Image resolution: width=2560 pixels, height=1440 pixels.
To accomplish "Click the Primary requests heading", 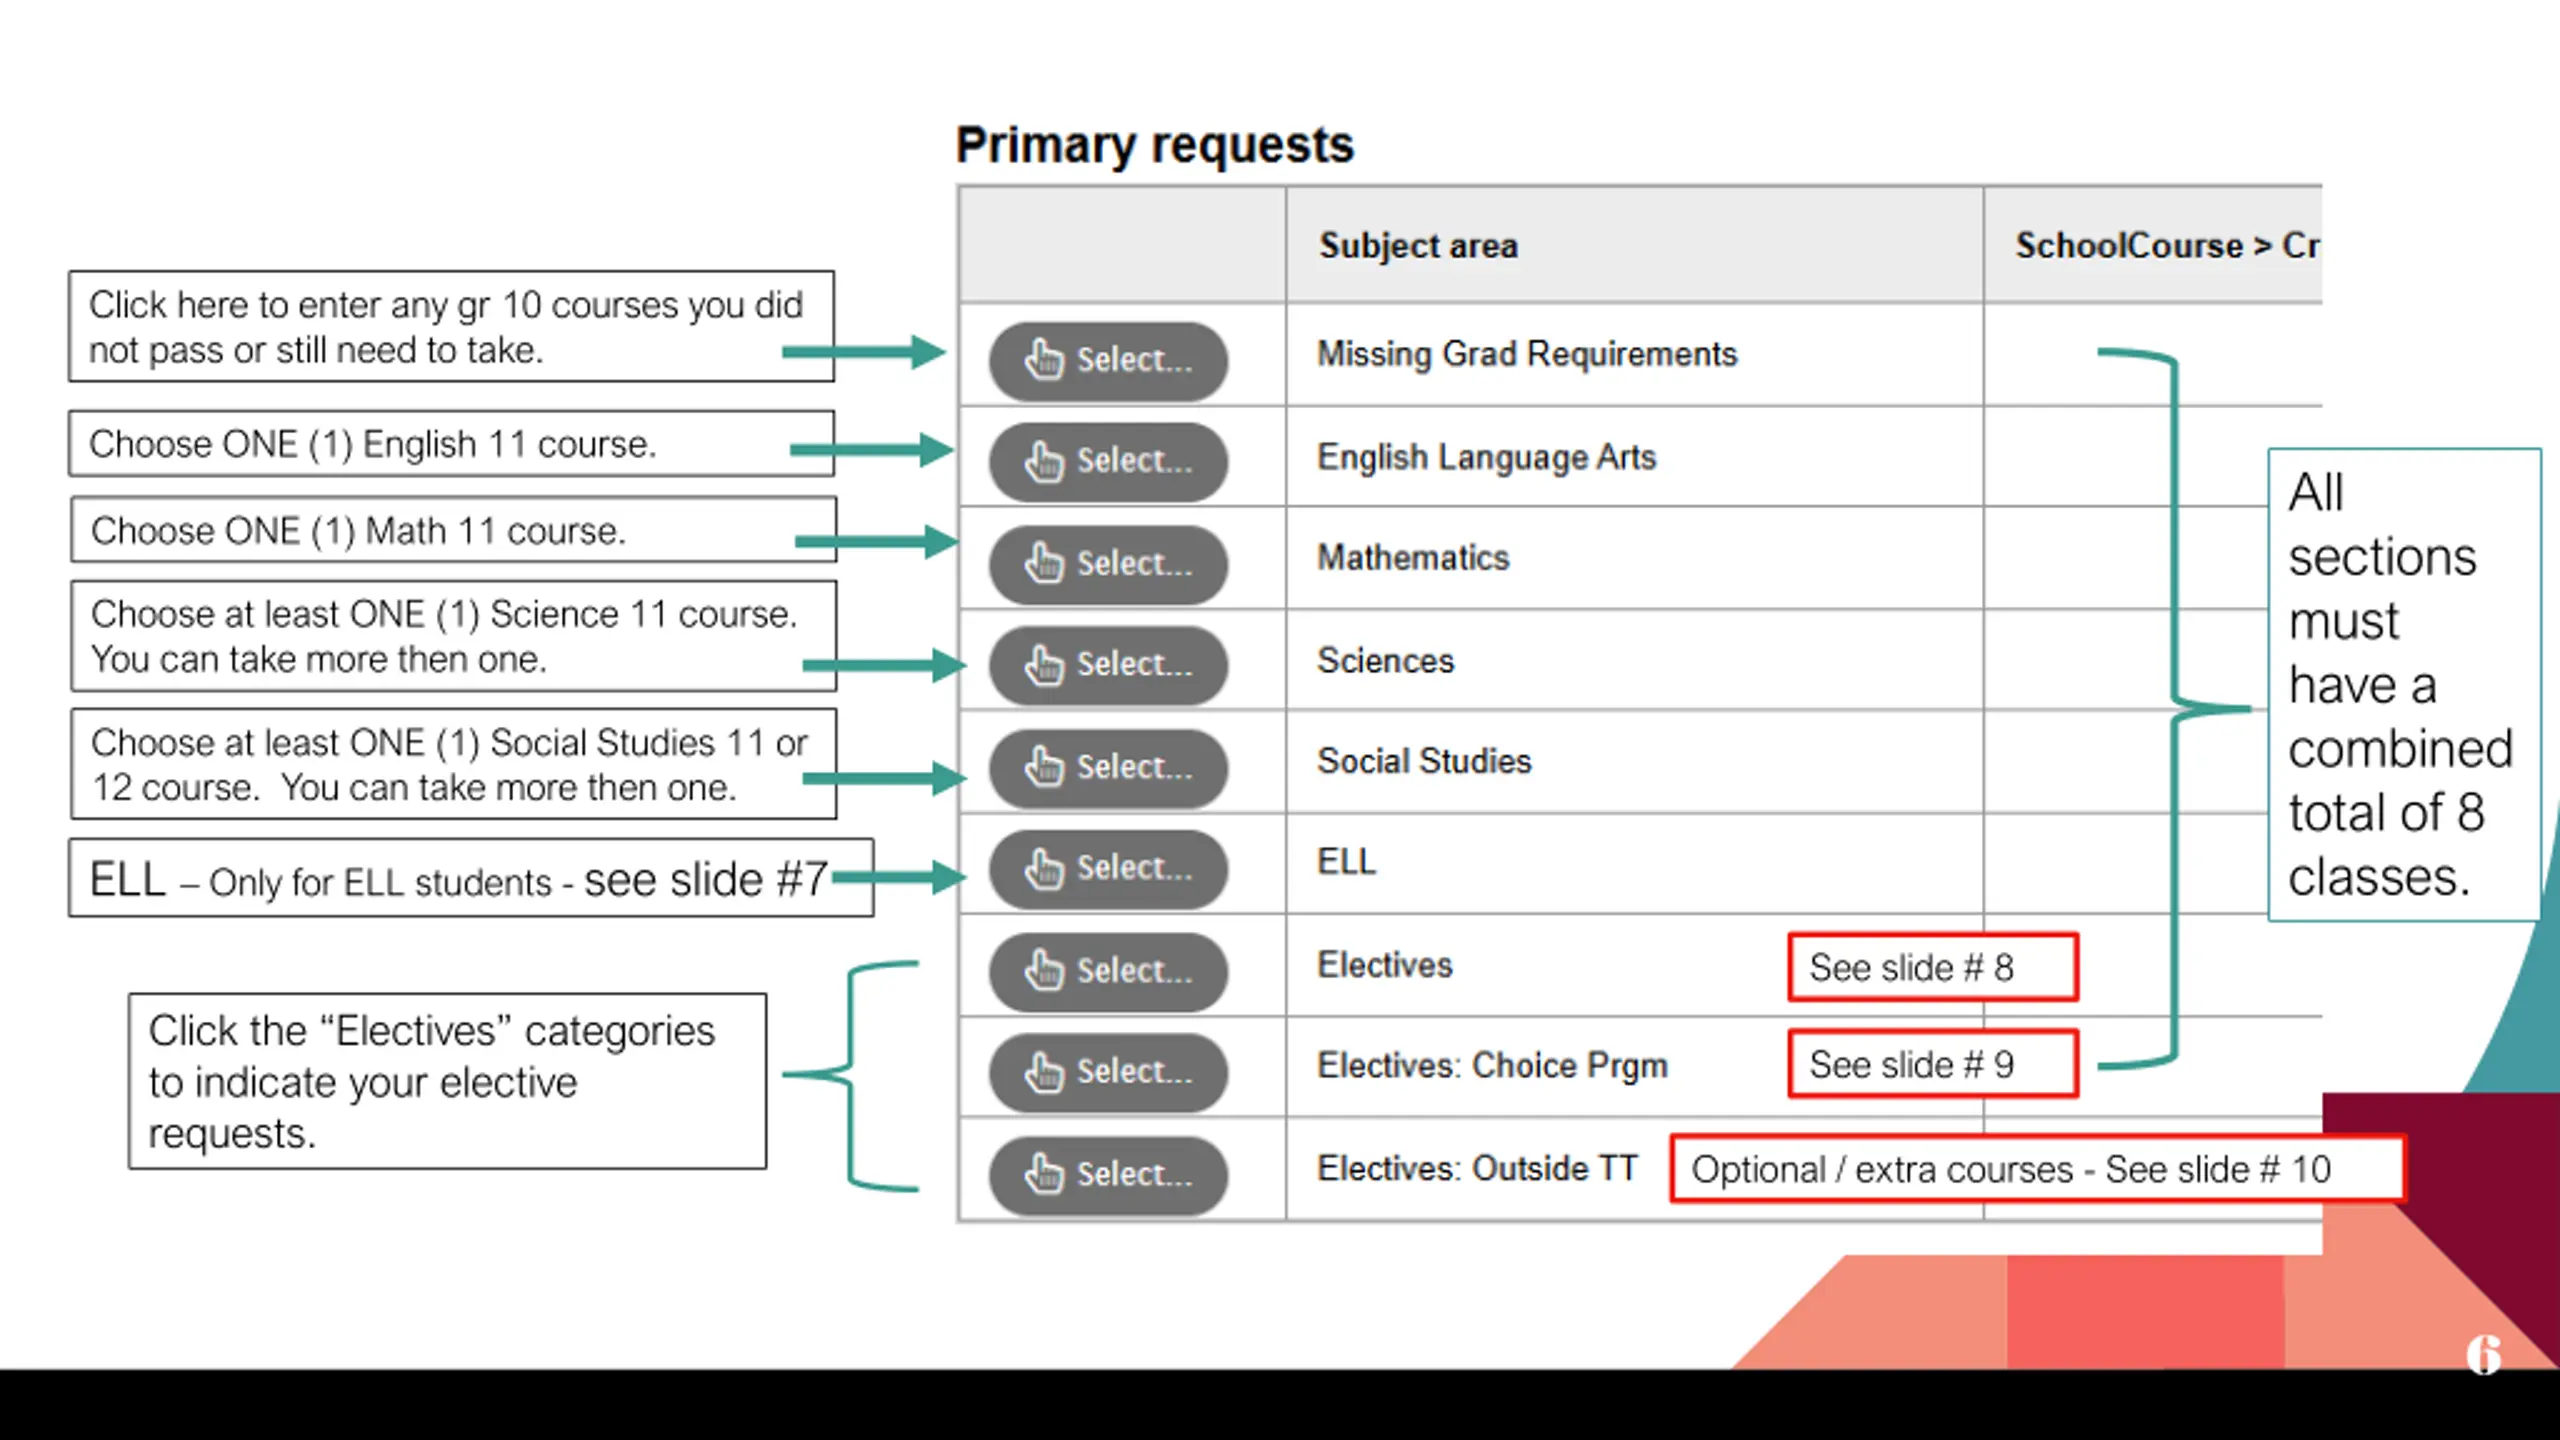I will coord(1154,146).
